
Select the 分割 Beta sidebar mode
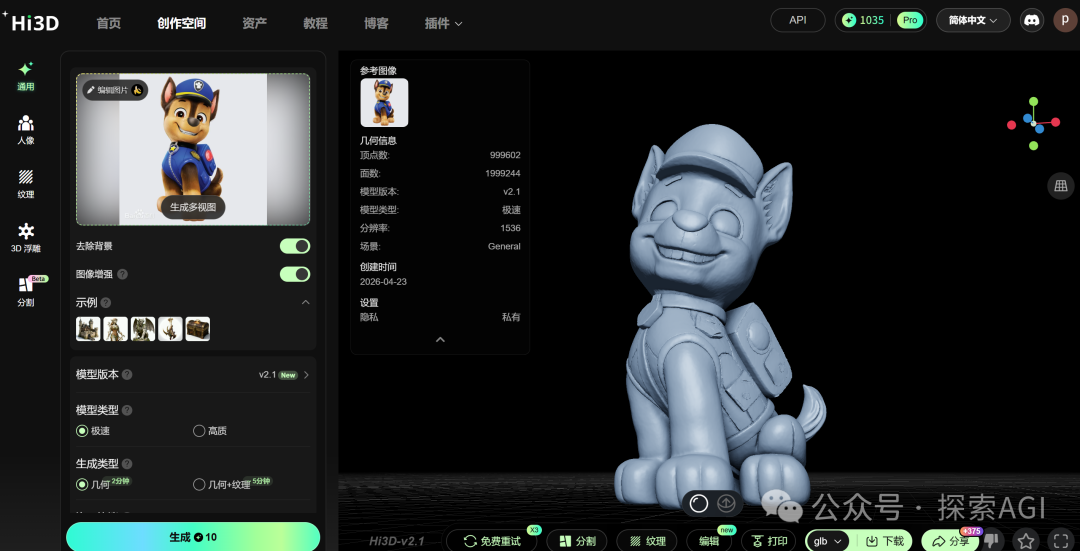[x=28, y=292]
